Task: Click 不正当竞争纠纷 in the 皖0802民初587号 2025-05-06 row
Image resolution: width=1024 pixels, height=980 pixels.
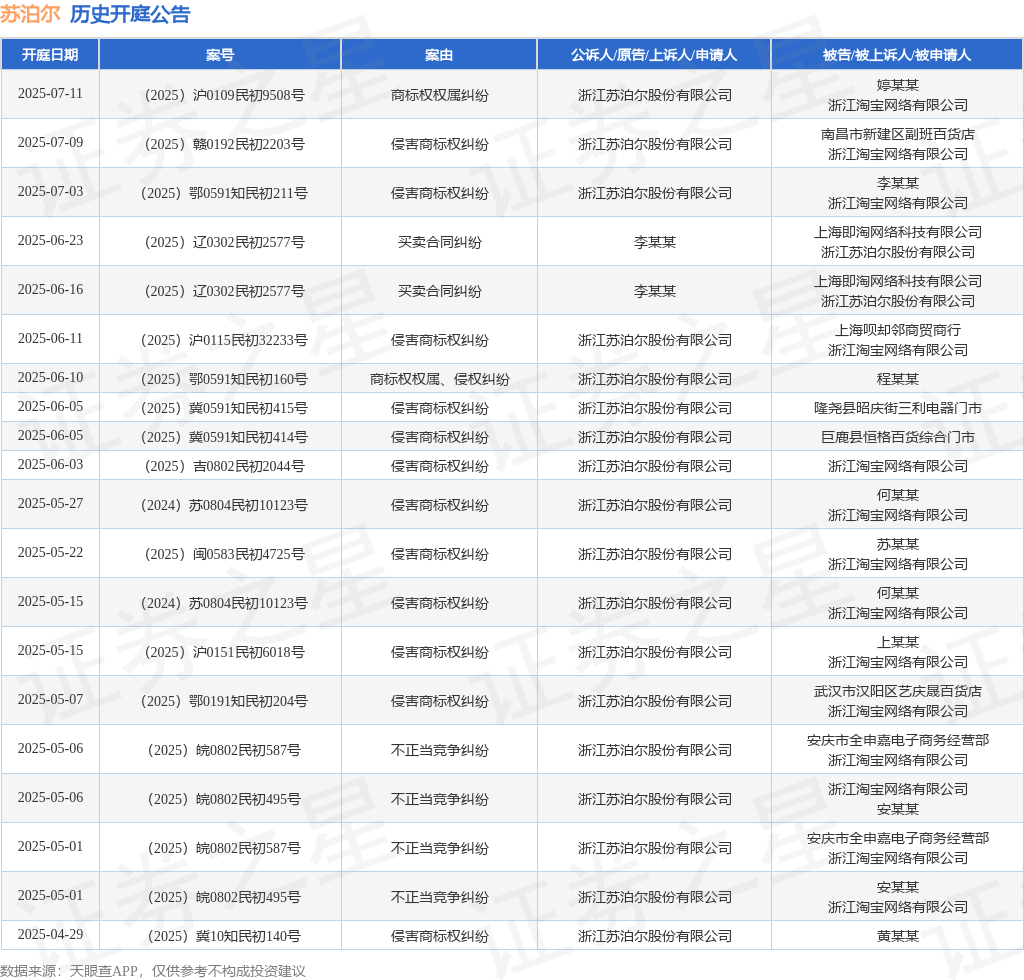Action: (x=440, y=750)
